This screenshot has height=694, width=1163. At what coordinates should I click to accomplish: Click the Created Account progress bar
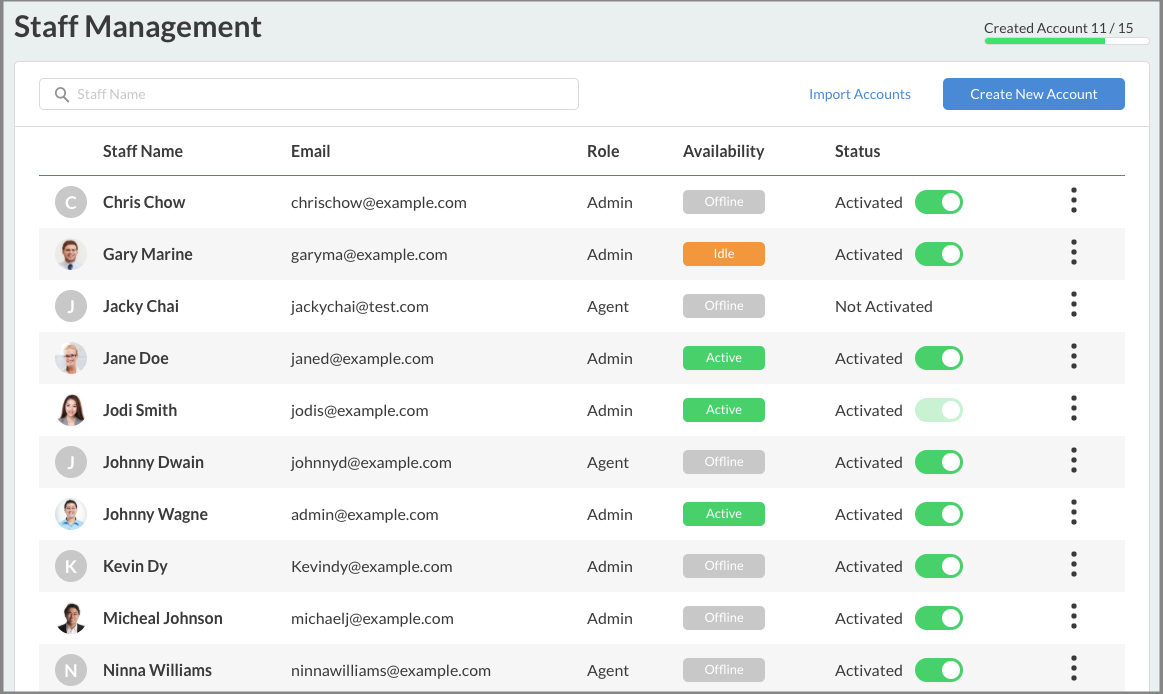1066,41
